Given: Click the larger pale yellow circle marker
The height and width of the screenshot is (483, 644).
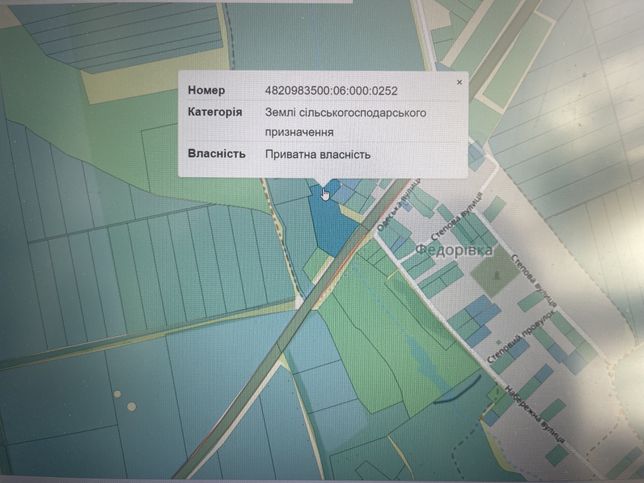Looking at the screenshot, I should pos(131,407).
